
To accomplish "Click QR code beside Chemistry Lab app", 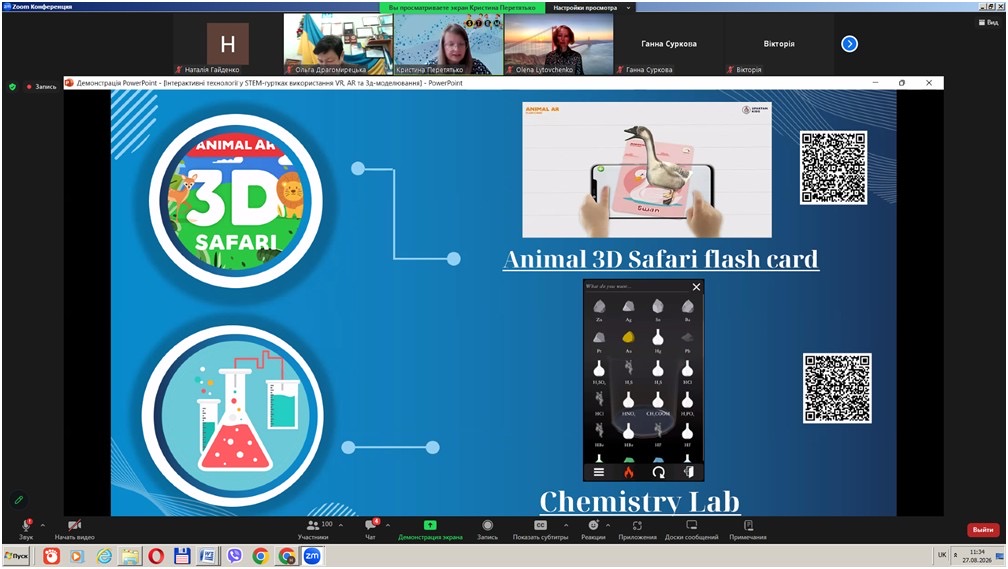I will [x=837, y=388].
